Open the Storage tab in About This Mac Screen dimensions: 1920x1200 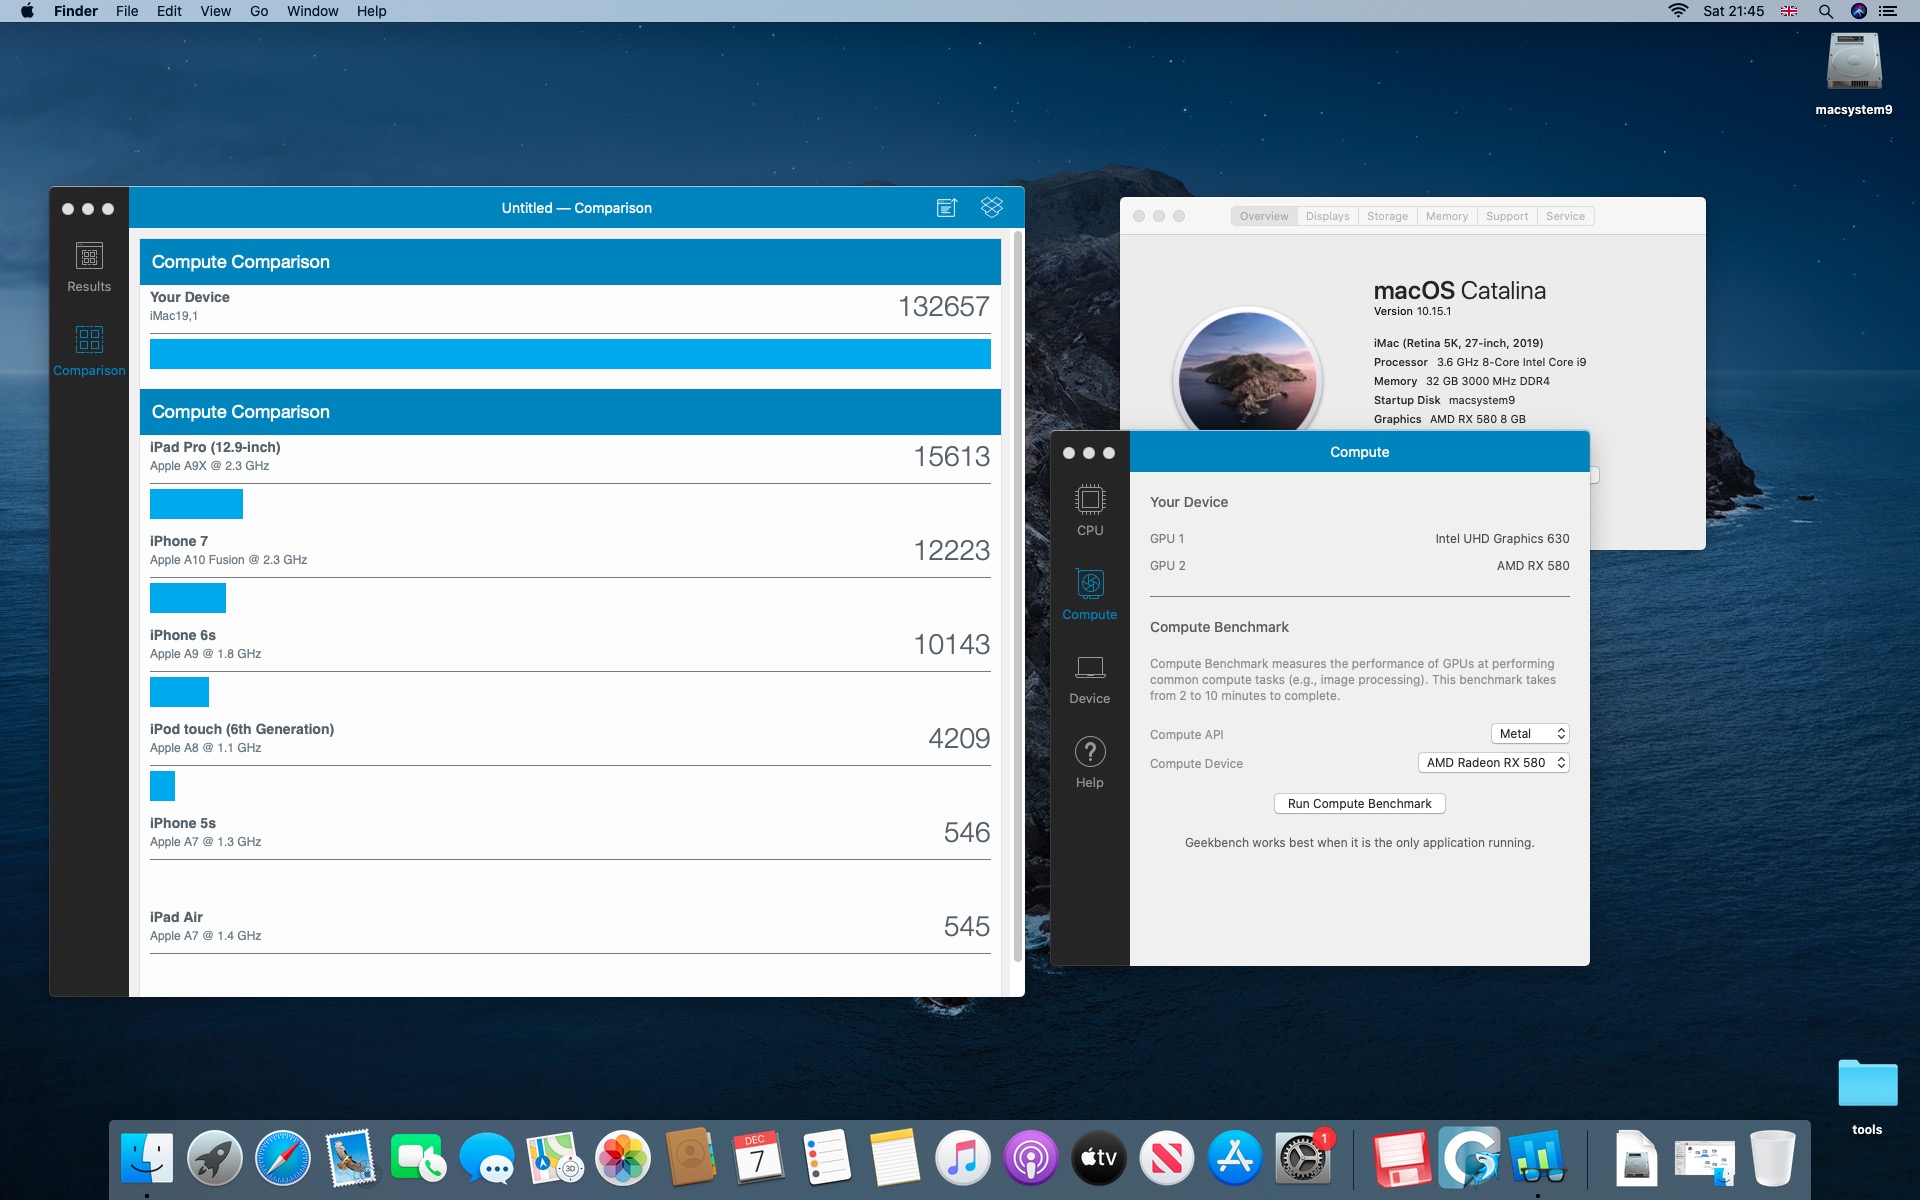[1387, 216]
